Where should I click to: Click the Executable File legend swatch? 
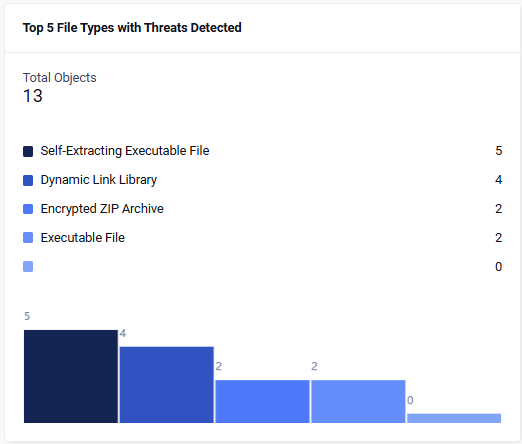click(x=28, y=238)
